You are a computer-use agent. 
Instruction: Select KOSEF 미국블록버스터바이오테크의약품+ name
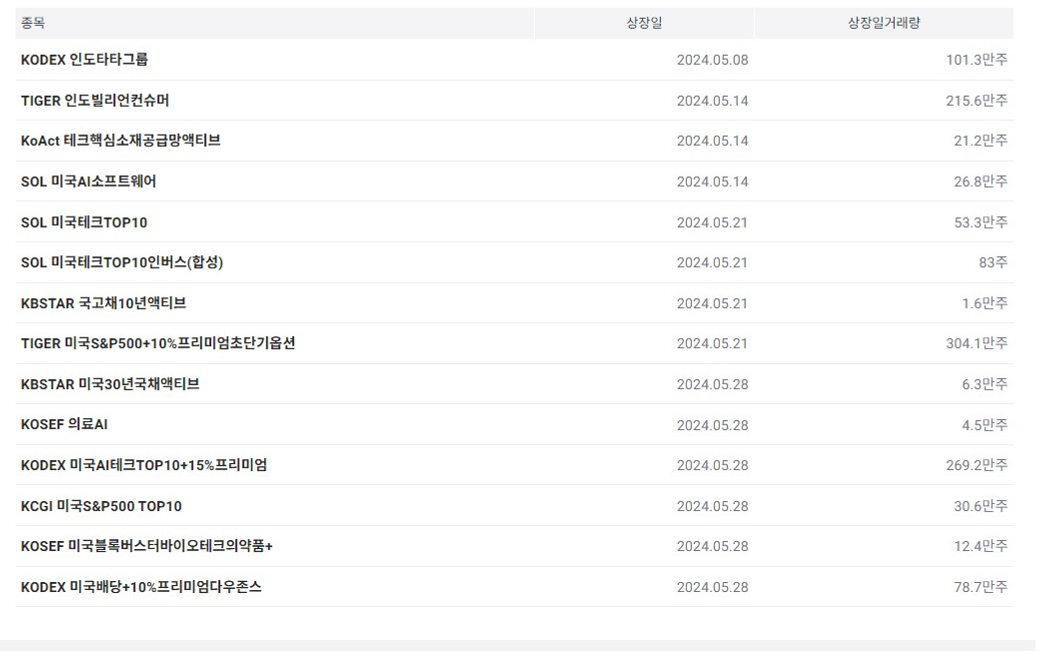point(147,547)
